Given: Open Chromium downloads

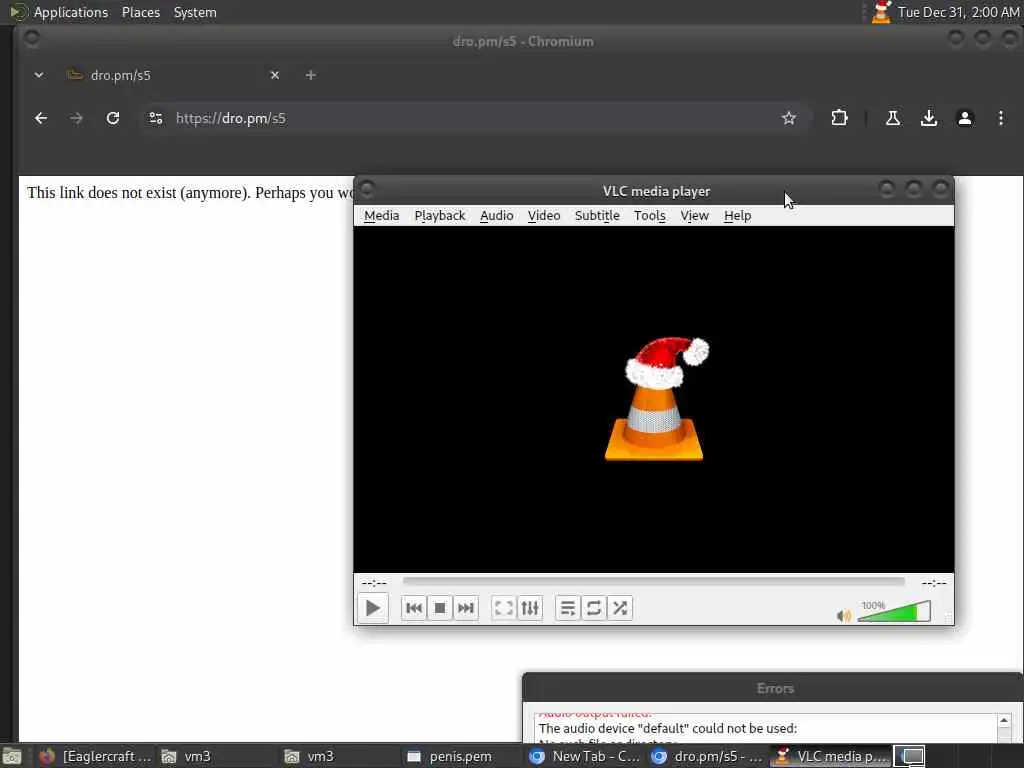Looking at the screenshot, I should pos(929,118).
